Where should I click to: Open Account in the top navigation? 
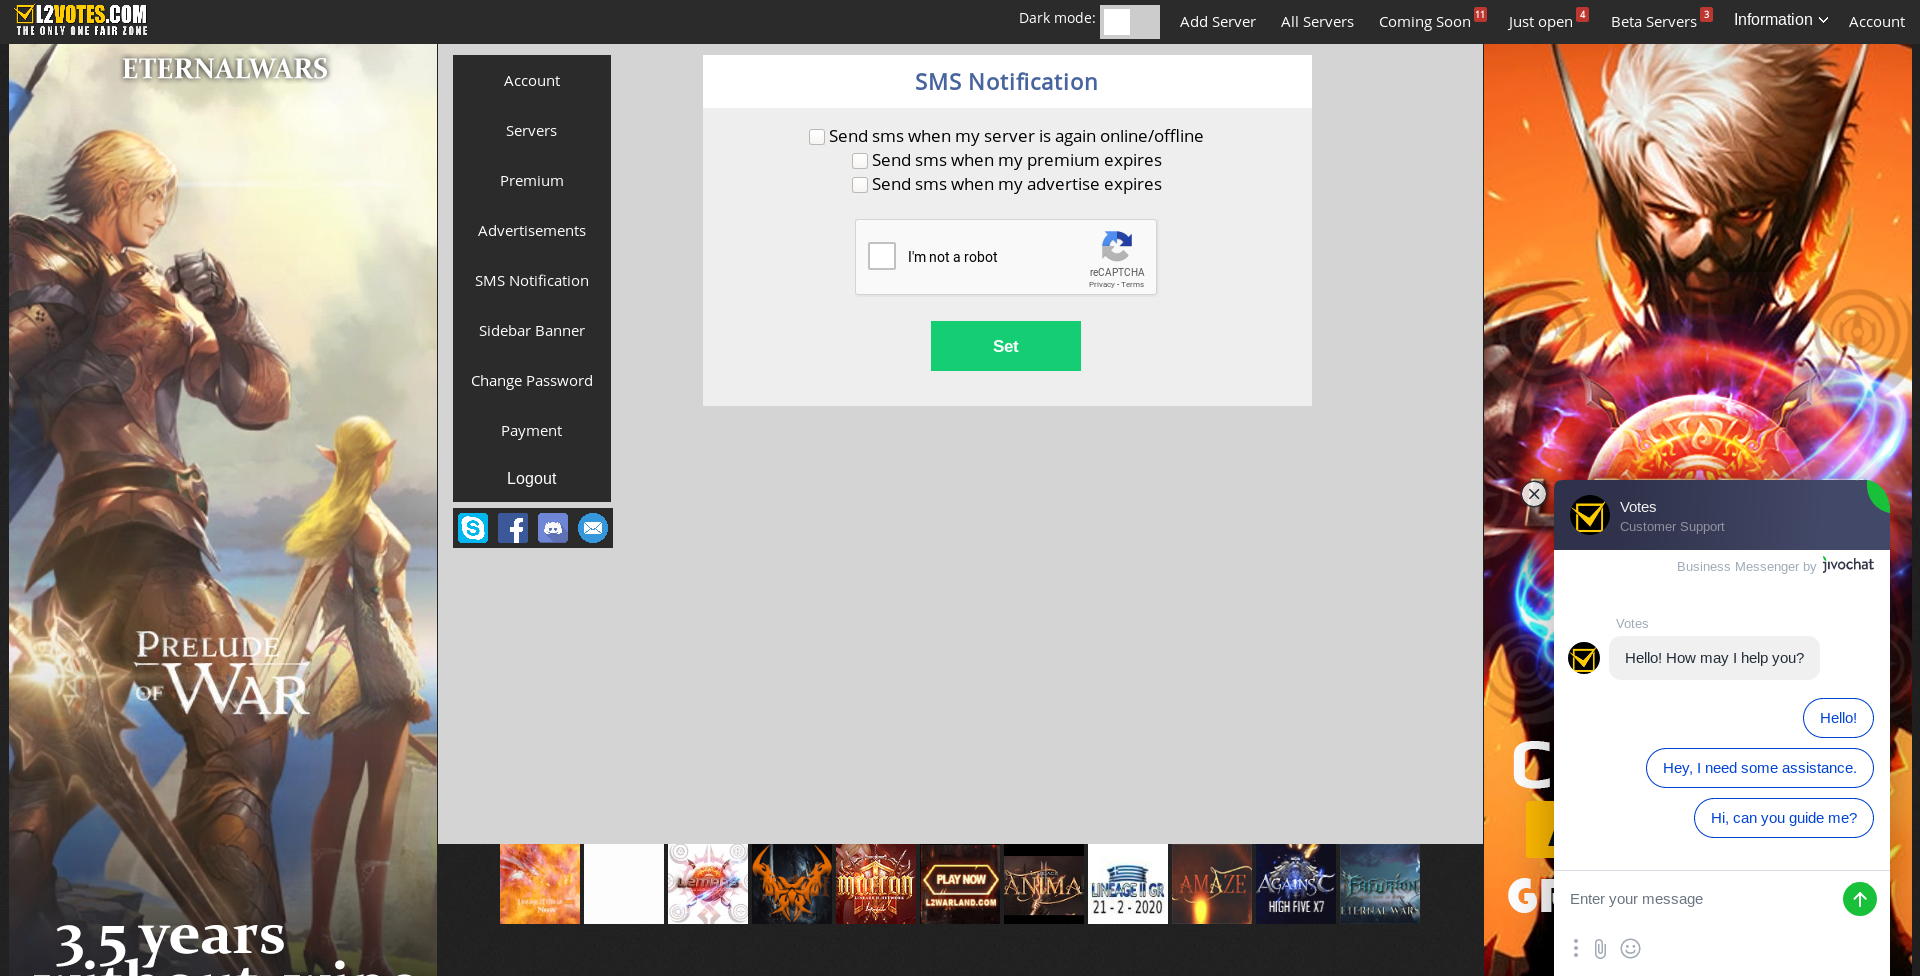1877,22
